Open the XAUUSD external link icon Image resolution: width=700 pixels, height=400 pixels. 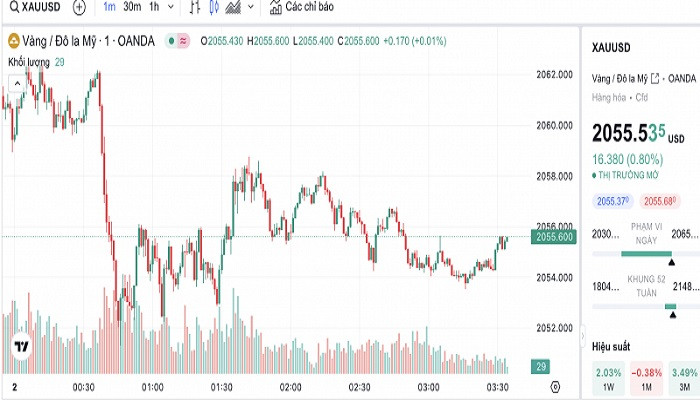(655, 78)
